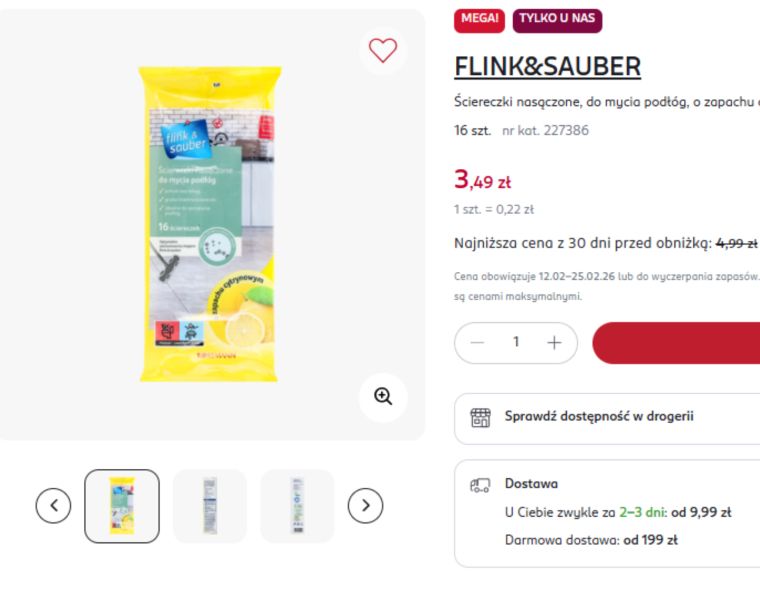Show previous product thumbnail with left arrow

[x=53, y=506]
